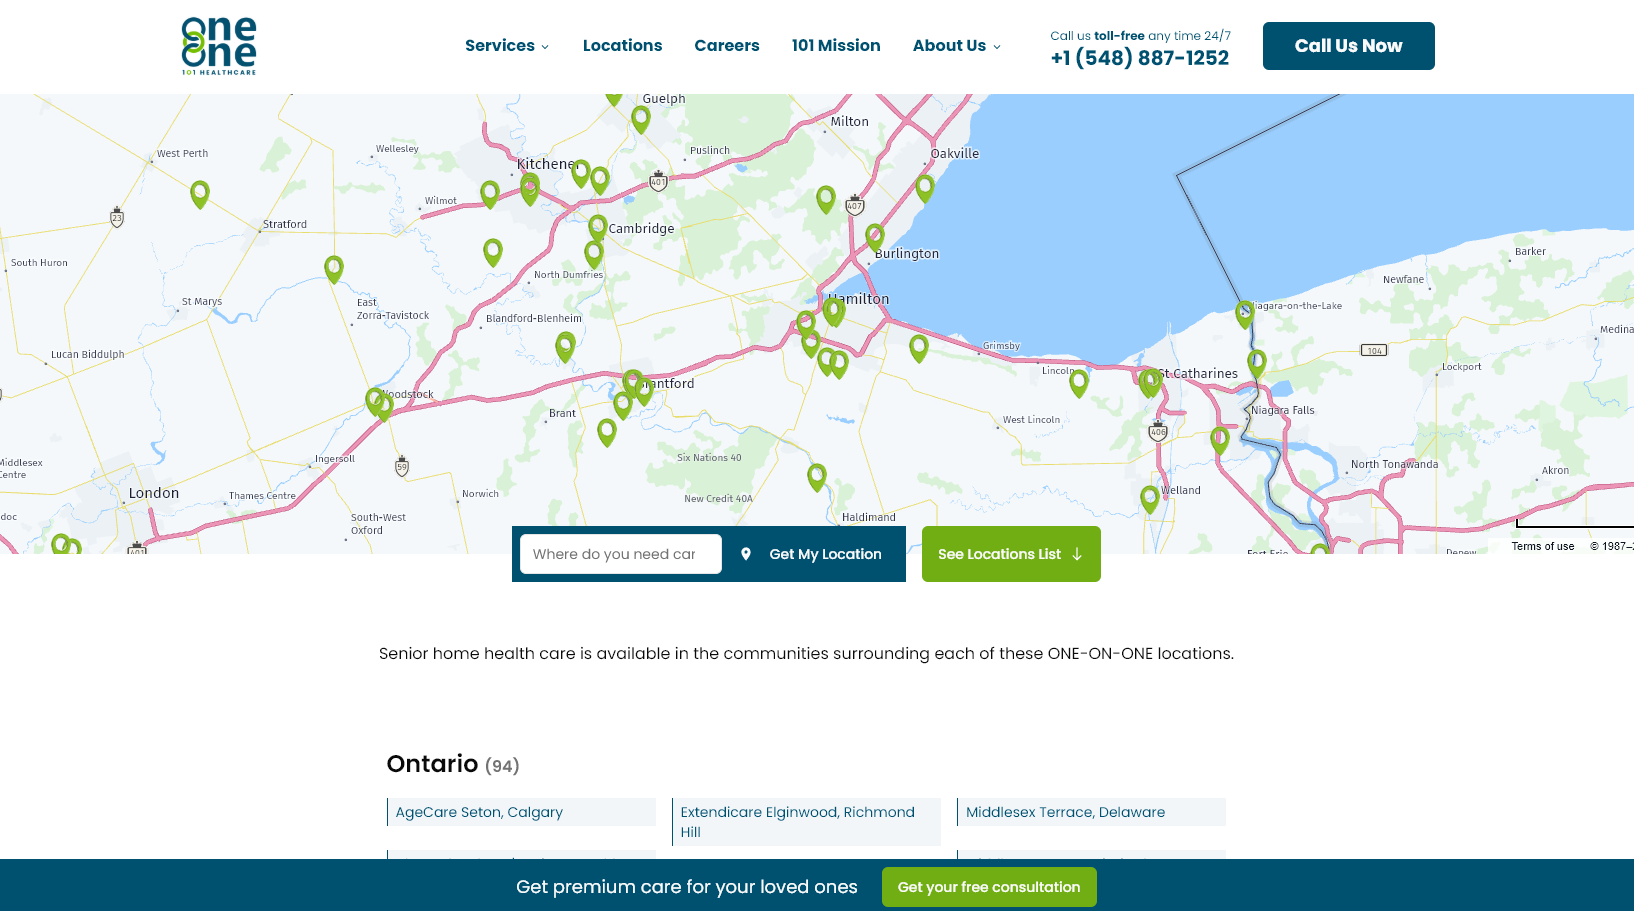Expand the Services dropdown menu
Image resolution: width=1634 pixels, height=911 pixels.
pos(507,46)
